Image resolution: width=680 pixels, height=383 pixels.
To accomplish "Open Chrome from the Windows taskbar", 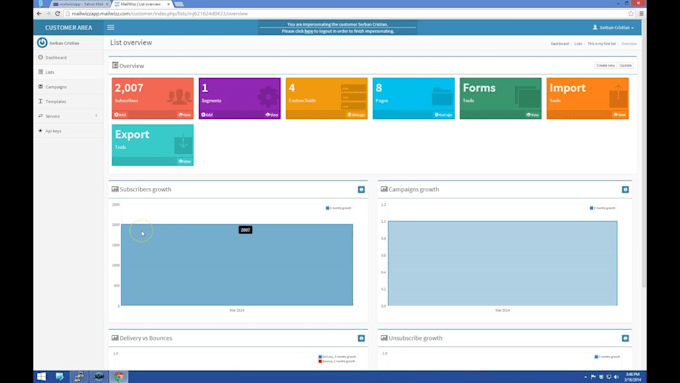I will (x=119, y=376).
